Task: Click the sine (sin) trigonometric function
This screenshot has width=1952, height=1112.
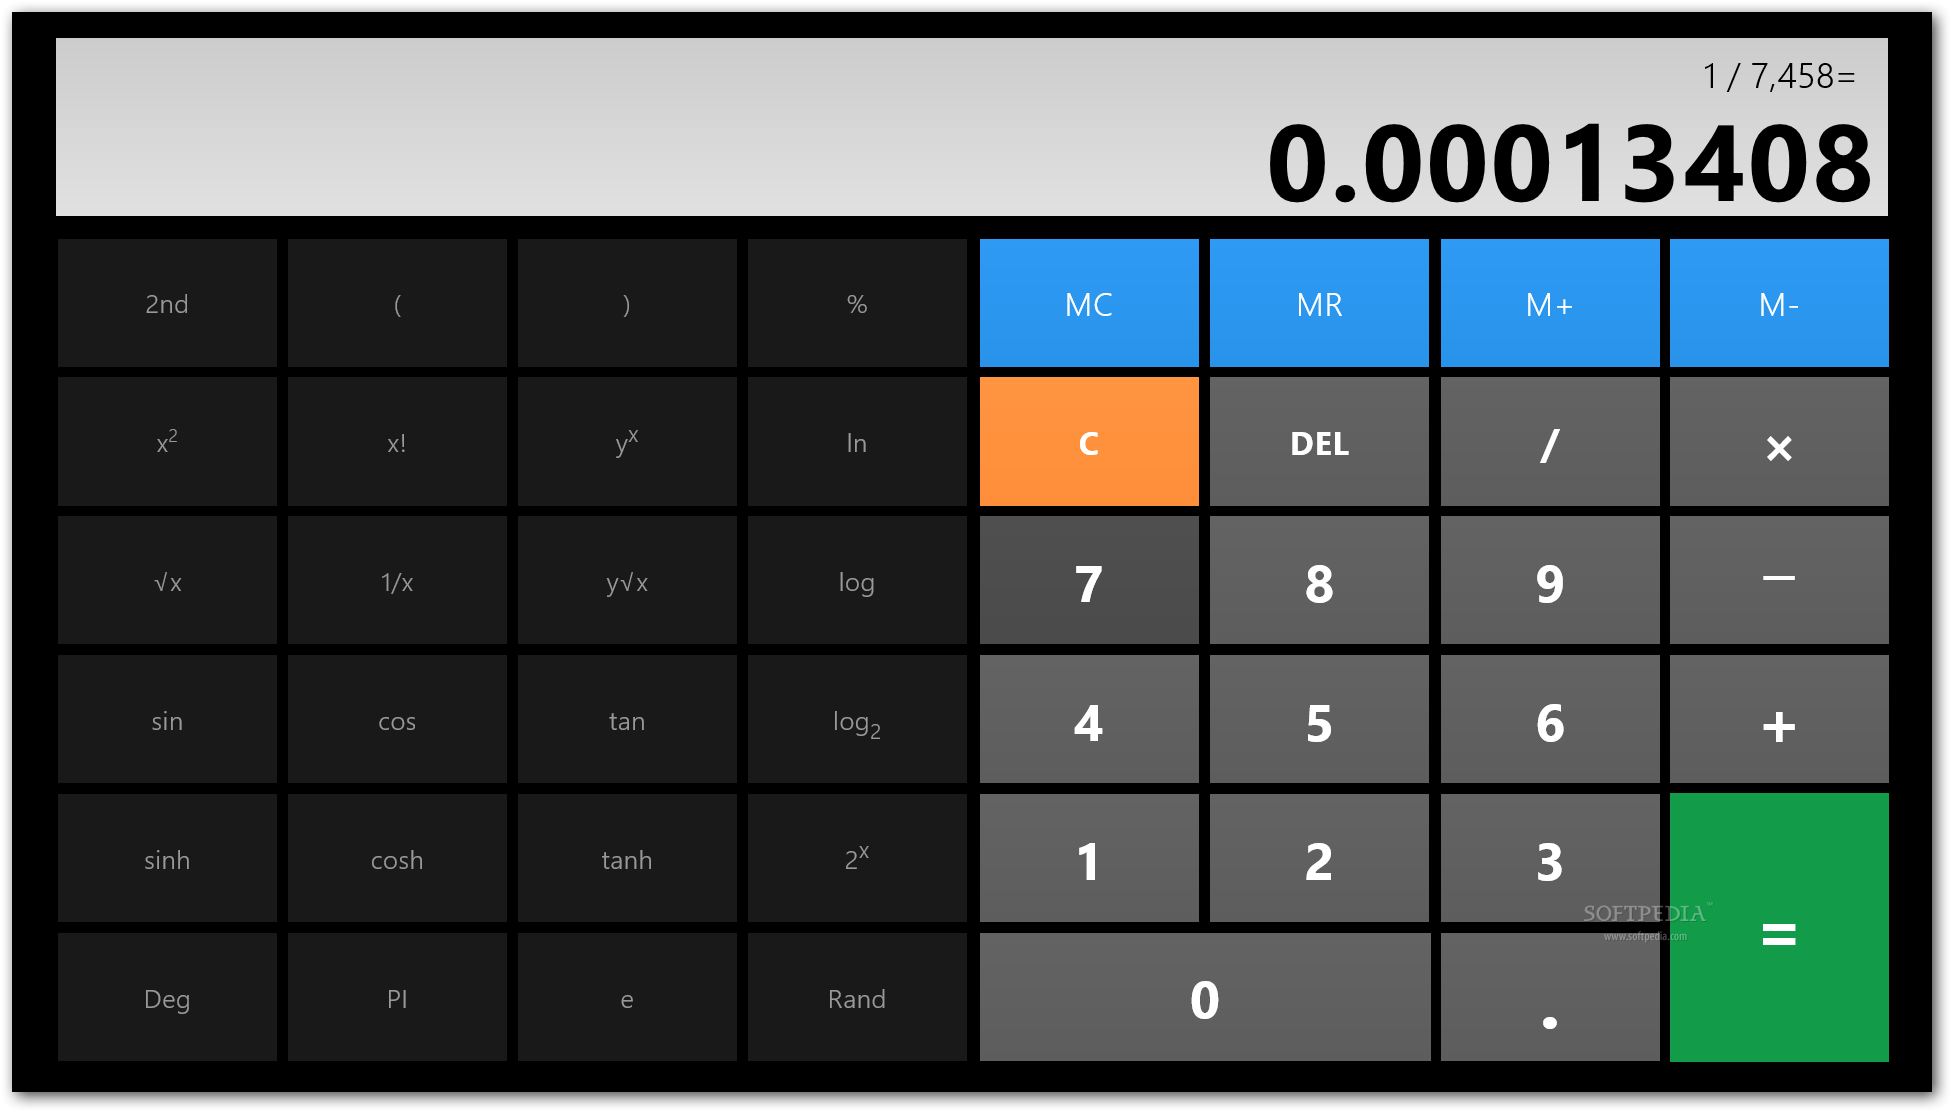Action: coord(164,720)
